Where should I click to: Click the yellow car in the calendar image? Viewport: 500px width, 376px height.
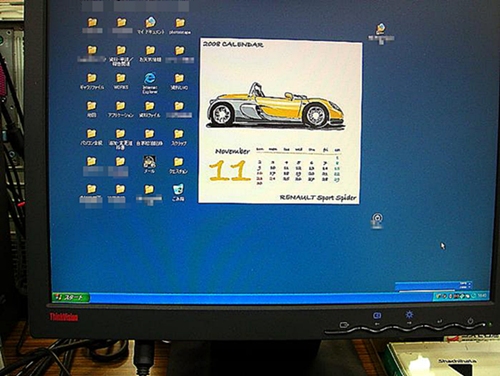[x=274, y=106]
